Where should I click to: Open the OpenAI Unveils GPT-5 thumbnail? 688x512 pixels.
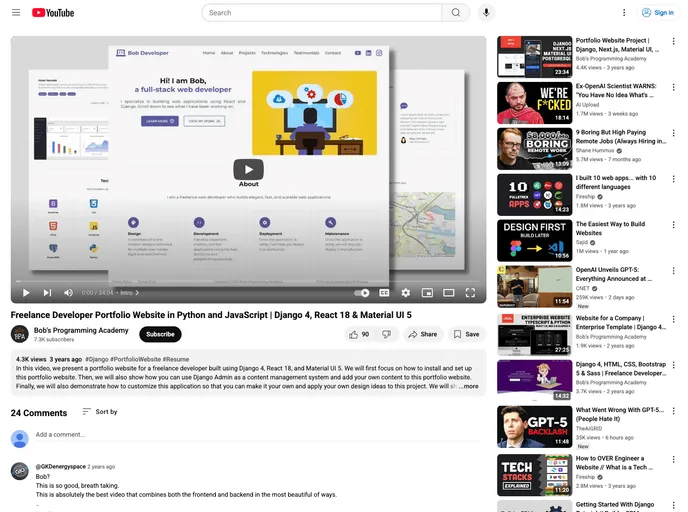[534, 286]
